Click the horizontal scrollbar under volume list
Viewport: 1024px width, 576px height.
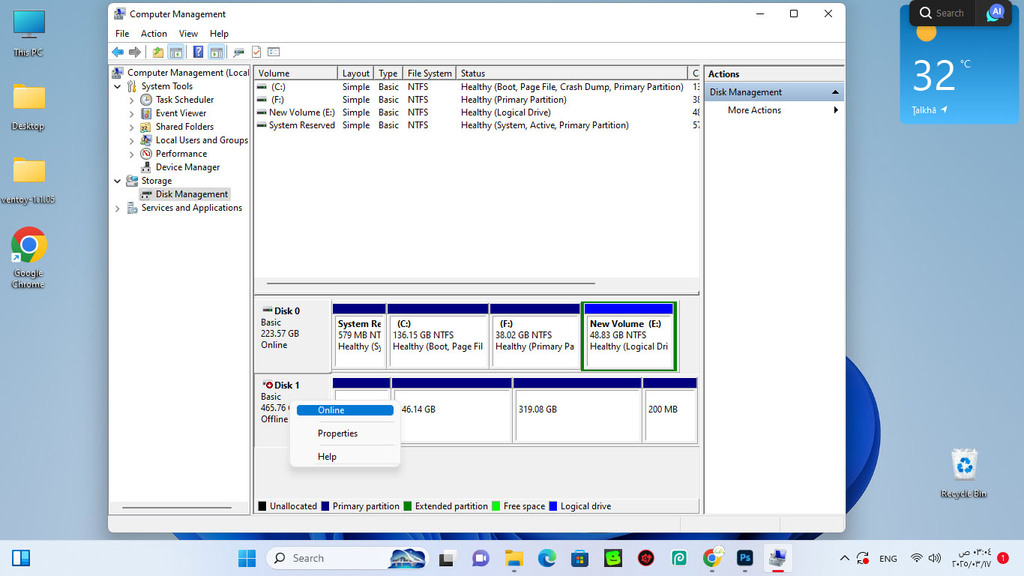pos(431,283)
